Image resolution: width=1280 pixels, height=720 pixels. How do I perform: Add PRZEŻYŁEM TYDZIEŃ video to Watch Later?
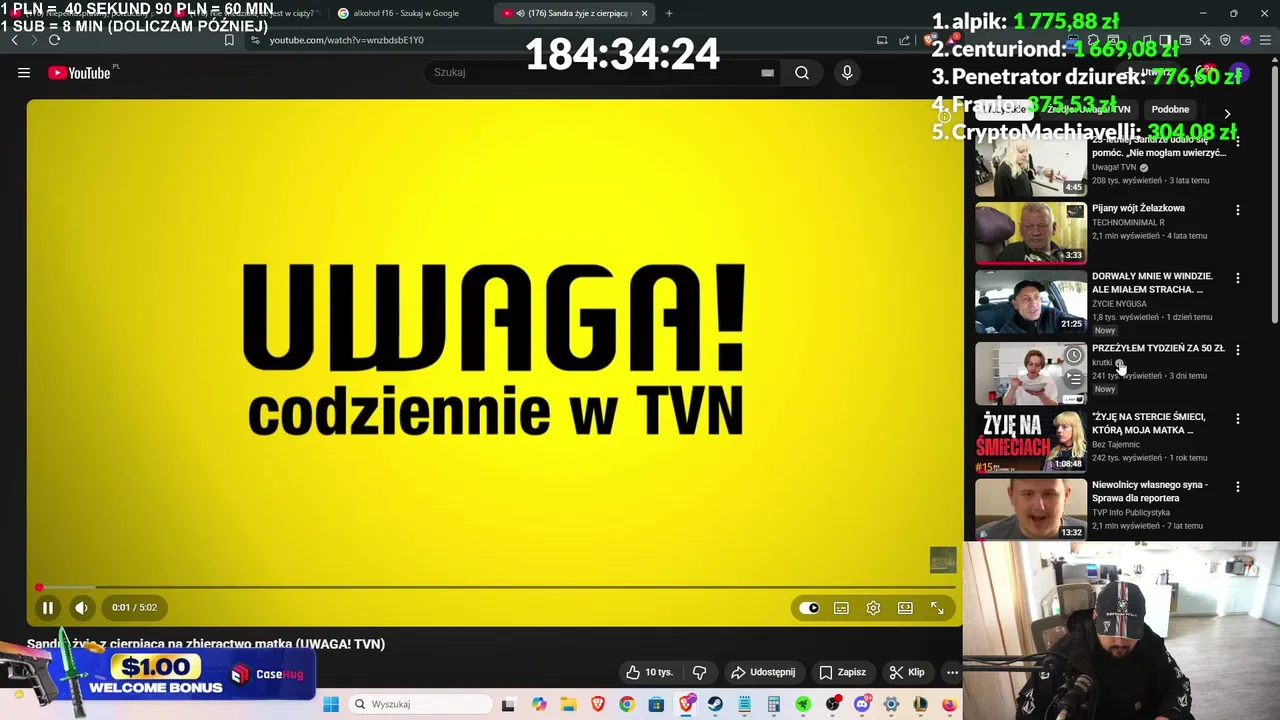coord(1074,355)
